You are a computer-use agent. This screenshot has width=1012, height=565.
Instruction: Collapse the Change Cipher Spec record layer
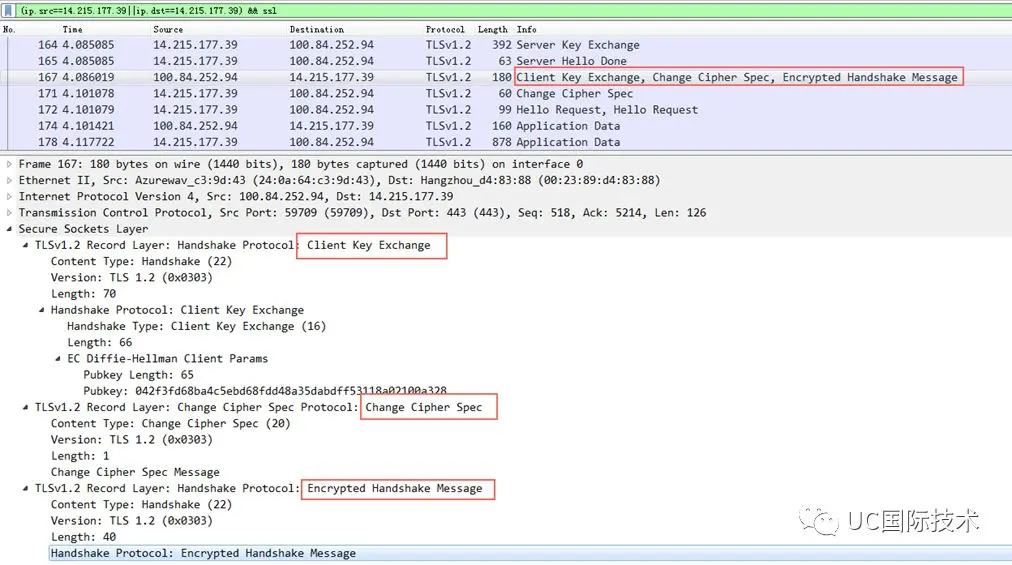pos(25,407)
